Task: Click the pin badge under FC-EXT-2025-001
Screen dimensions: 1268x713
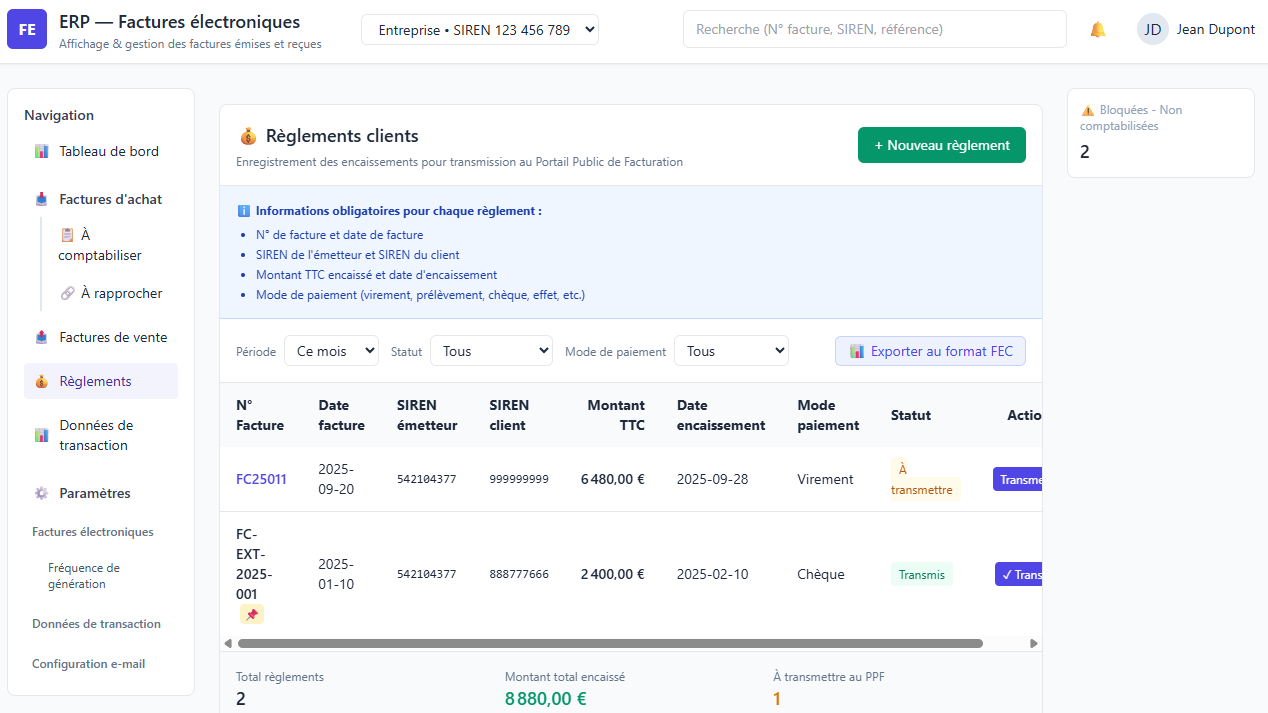Action: [252, 614]
